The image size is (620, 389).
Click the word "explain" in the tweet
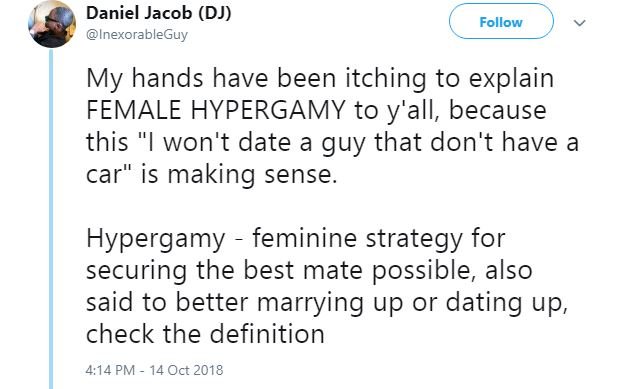pyautogui.click(x=511, y=79)
